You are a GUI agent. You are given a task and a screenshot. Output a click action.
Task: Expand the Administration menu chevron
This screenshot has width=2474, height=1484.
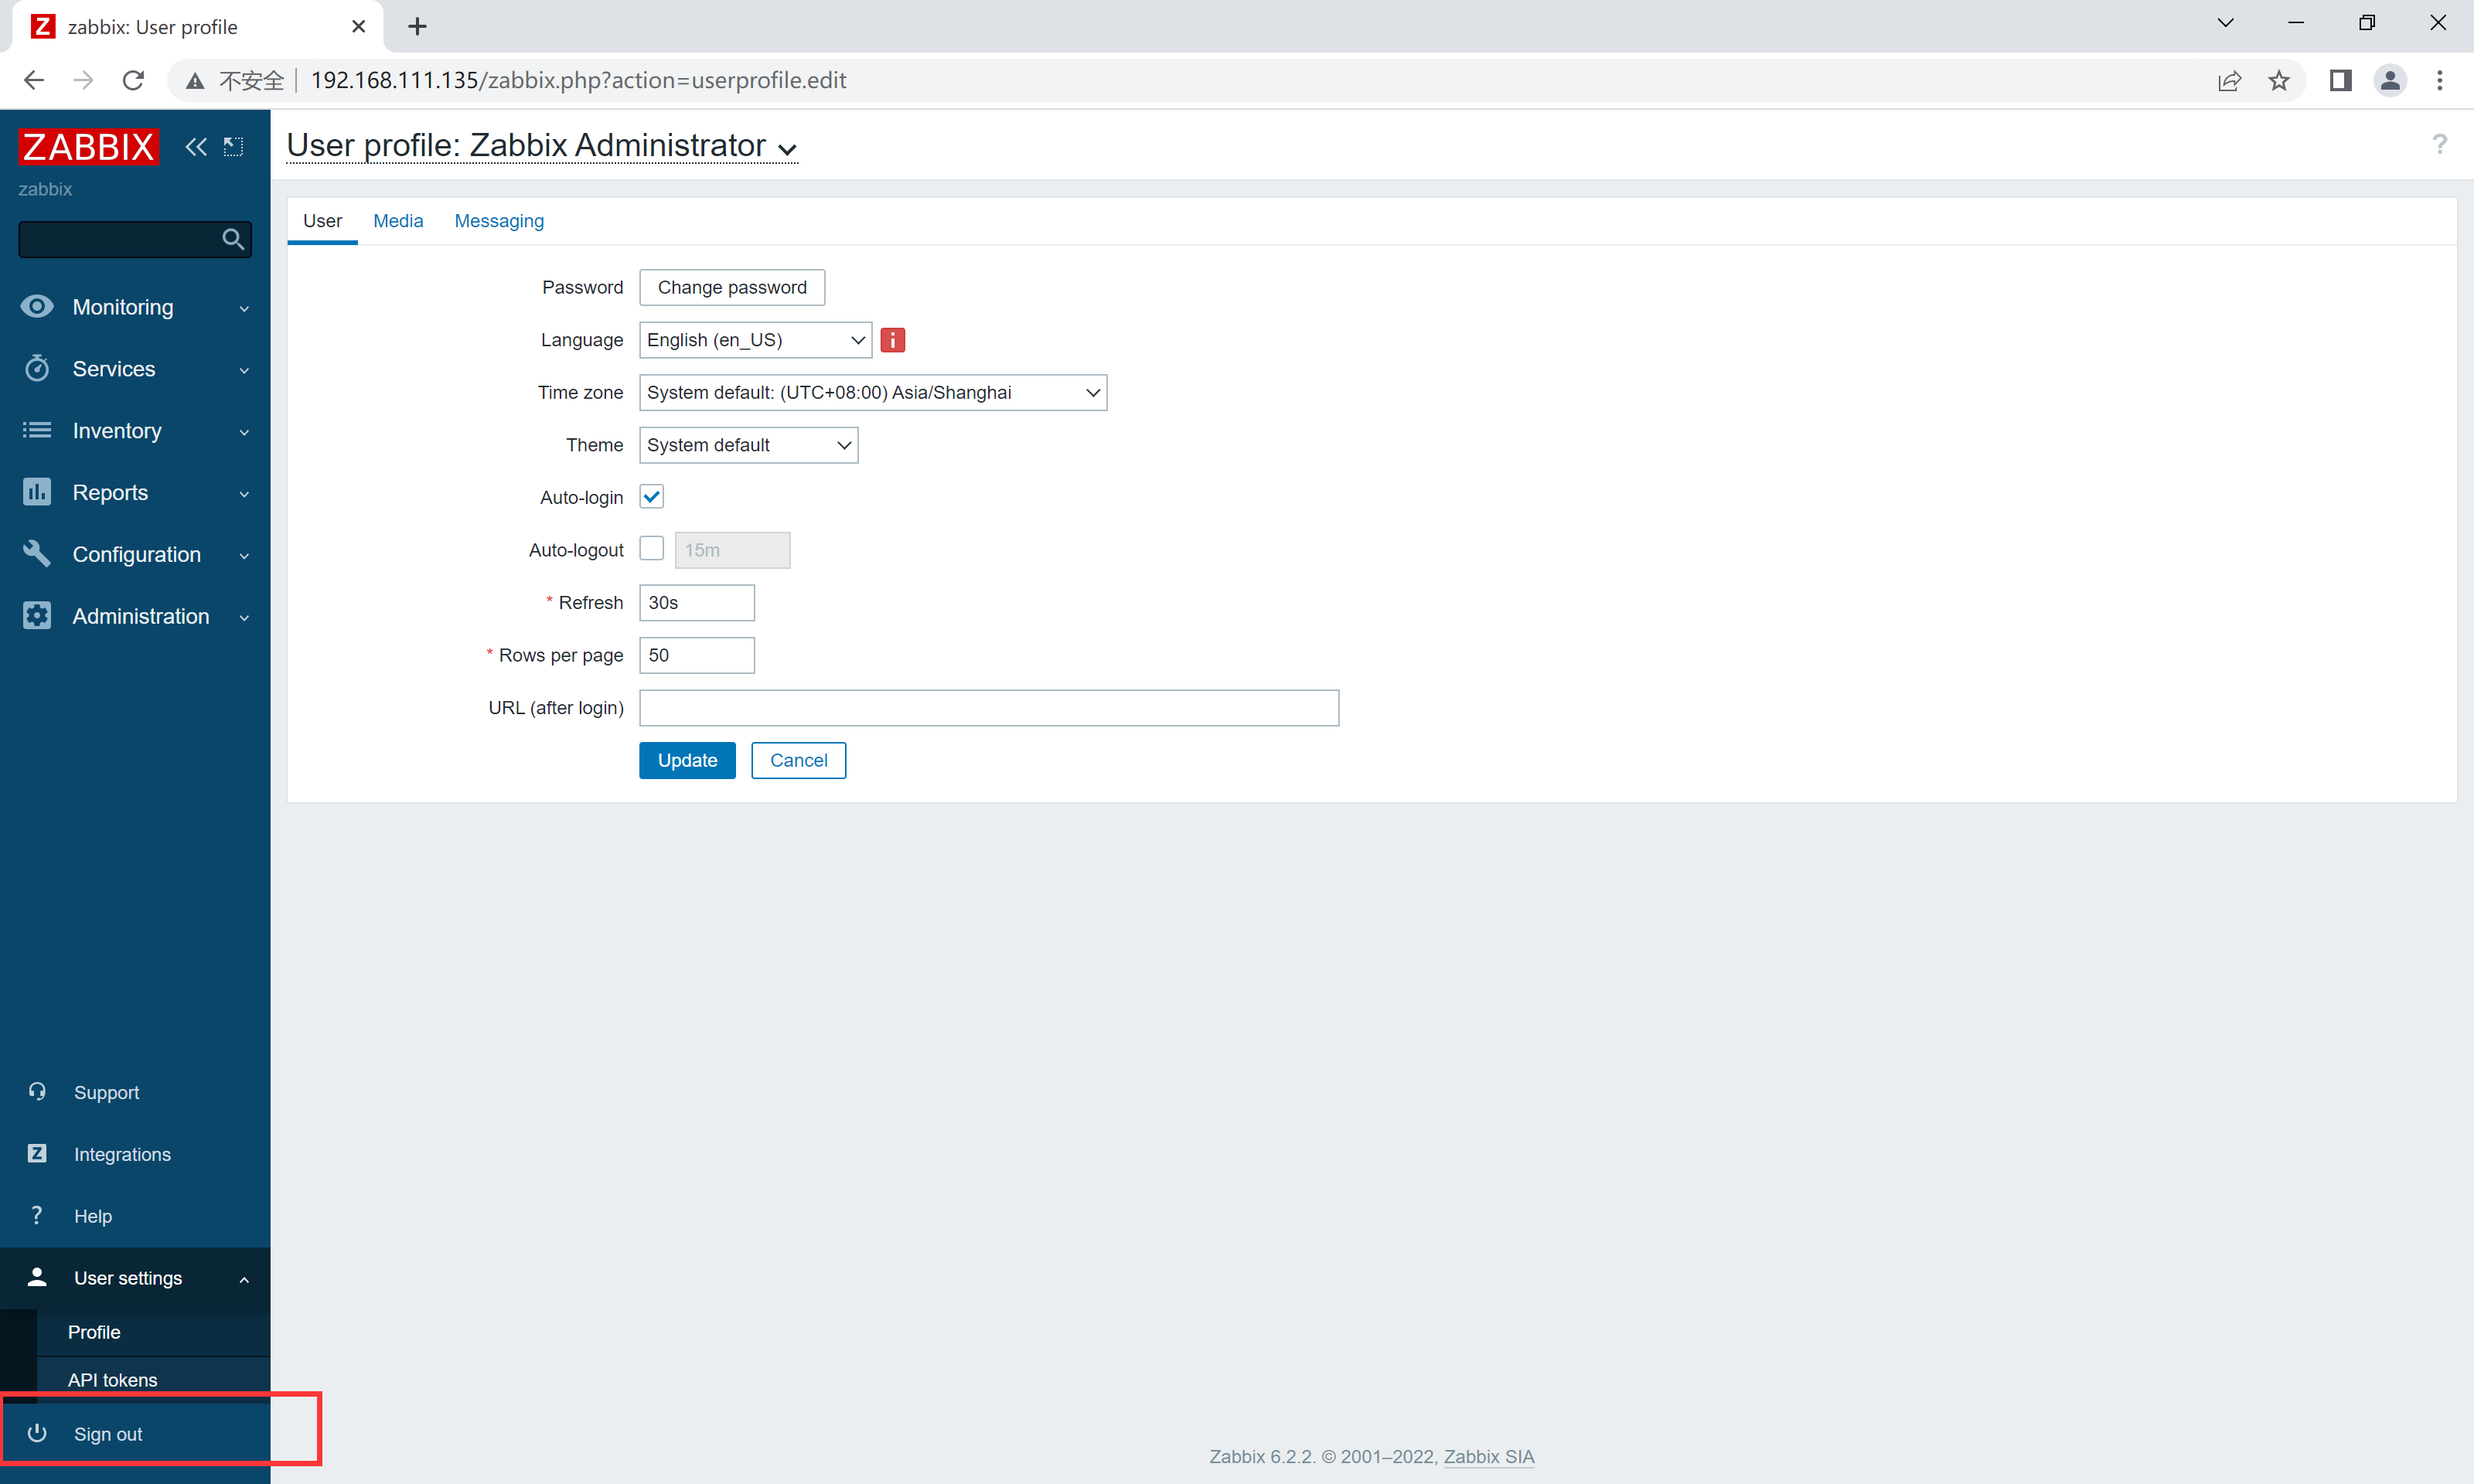tap(244, 617)
